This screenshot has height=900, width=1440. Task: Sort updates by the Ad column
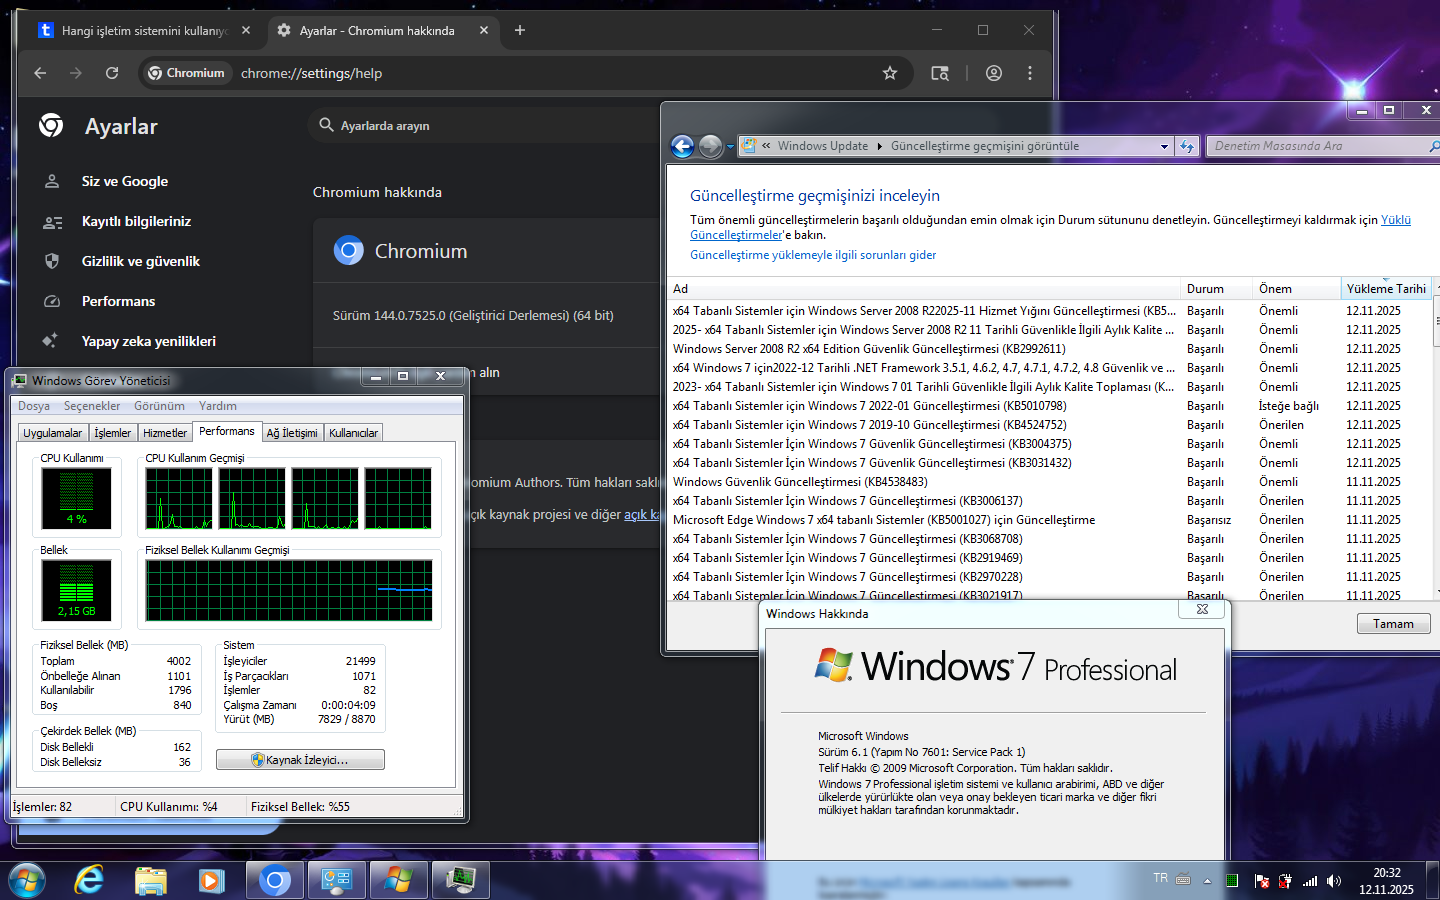click(924, 288)
